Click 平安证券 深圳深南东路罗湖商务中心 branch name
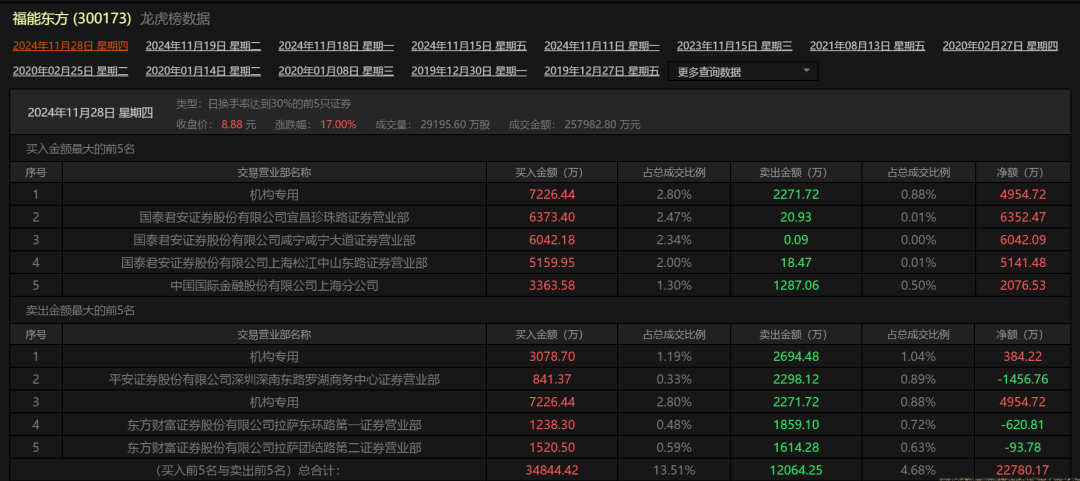This screenshot has height=481, width=1080. point(274,379)
